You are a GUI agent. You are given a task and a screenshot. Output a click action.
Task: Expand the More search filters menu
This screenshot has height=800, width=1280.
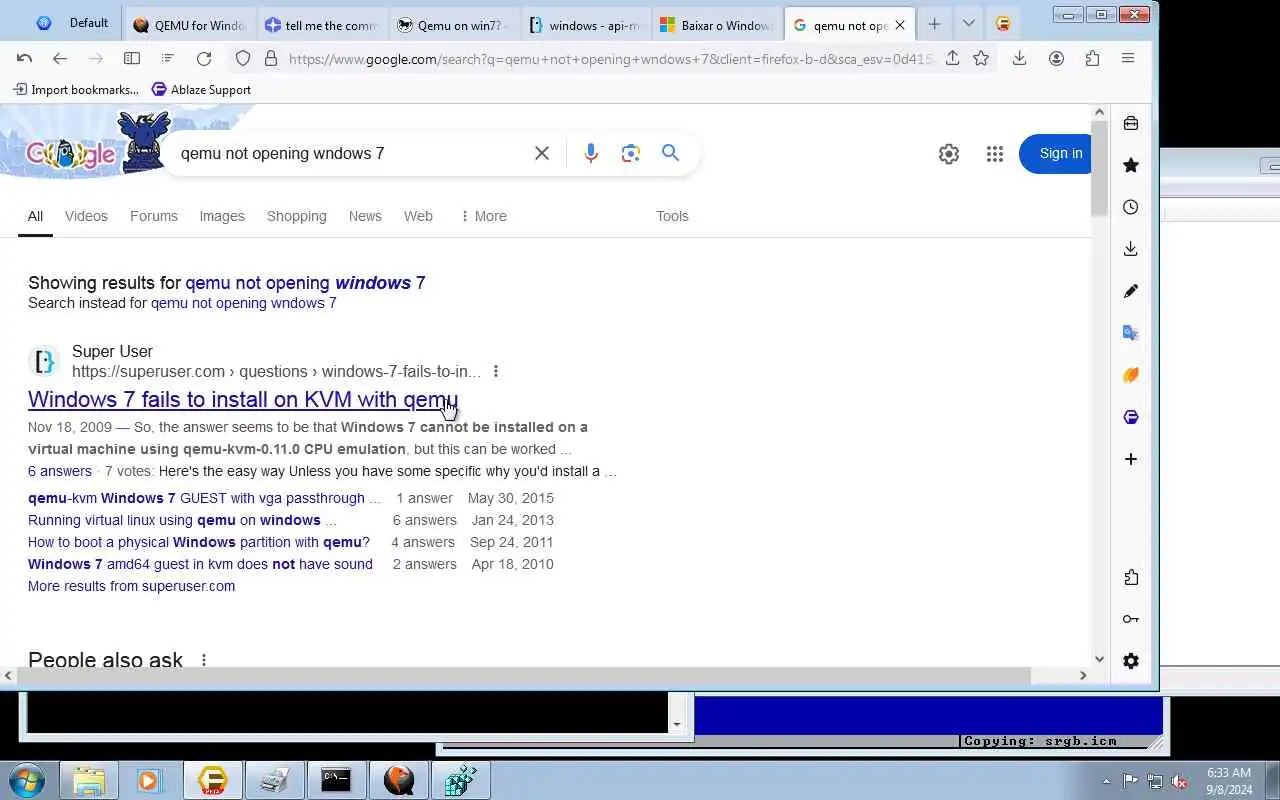(x=483, y=216)
